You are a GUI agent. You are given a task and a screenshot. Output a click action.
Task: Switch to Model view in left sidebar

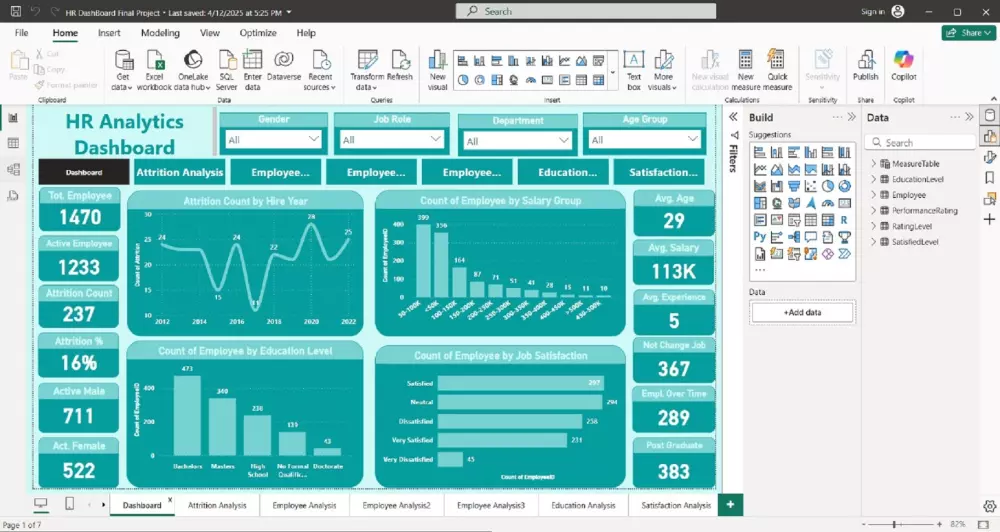13,170
